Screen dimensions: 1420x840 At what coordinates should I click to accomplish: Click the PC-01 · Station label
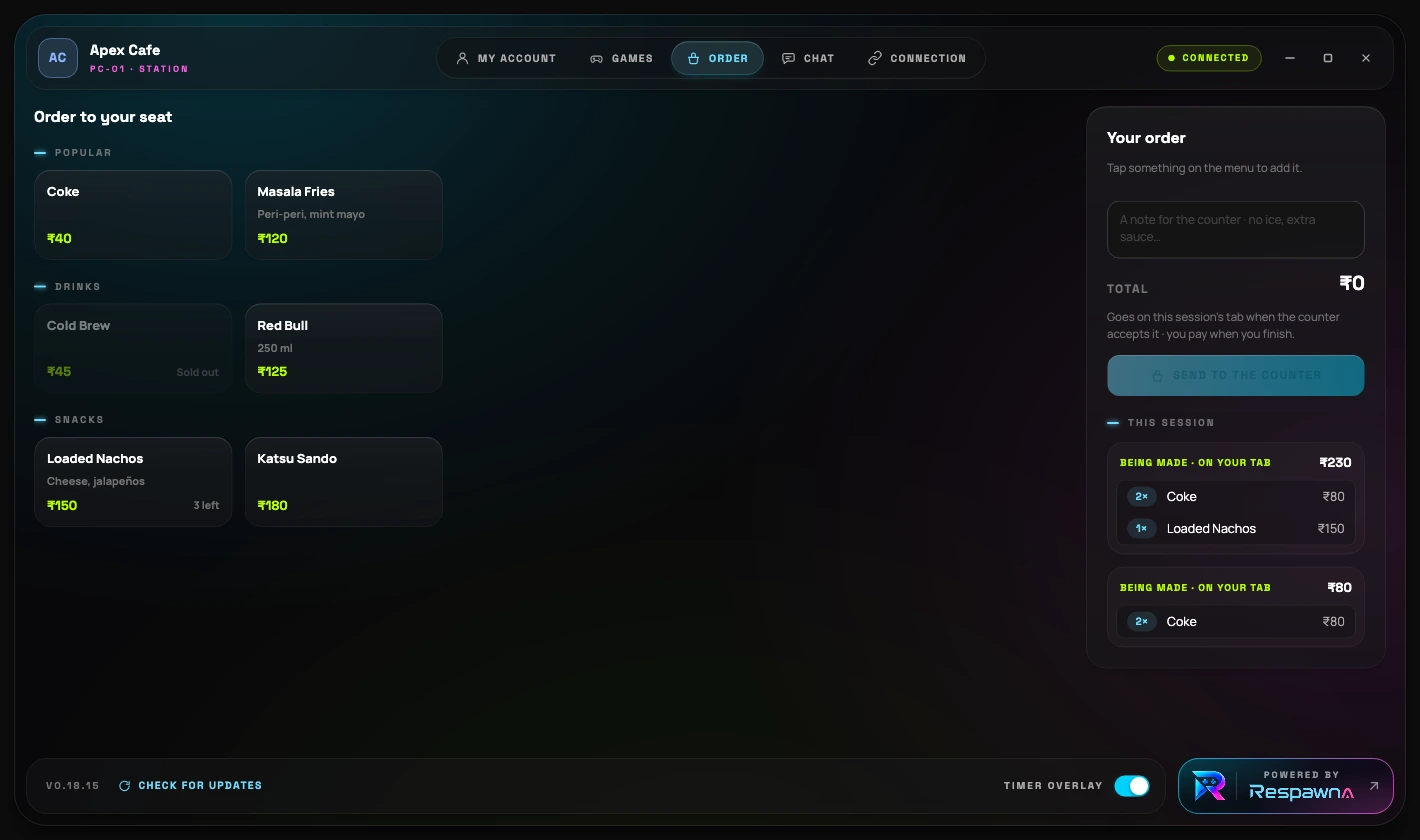tap(139, 69)
